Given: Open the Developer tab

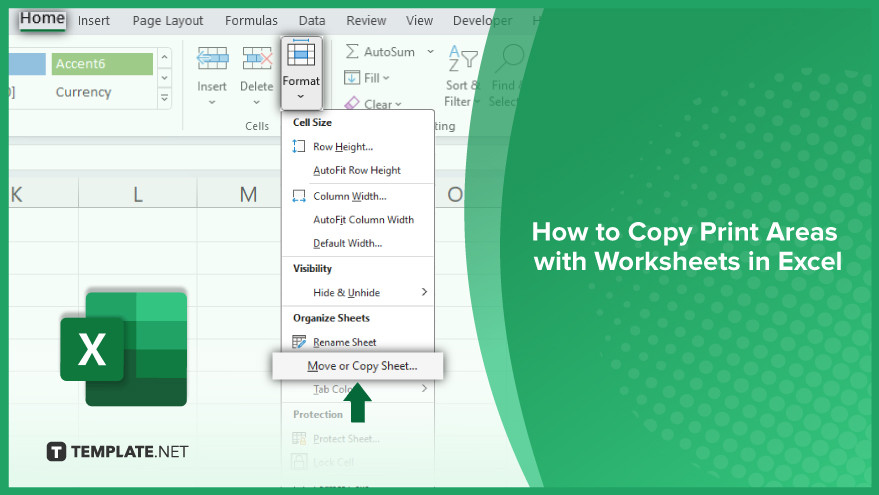Looking at the screenshot, I should point(482,21).
